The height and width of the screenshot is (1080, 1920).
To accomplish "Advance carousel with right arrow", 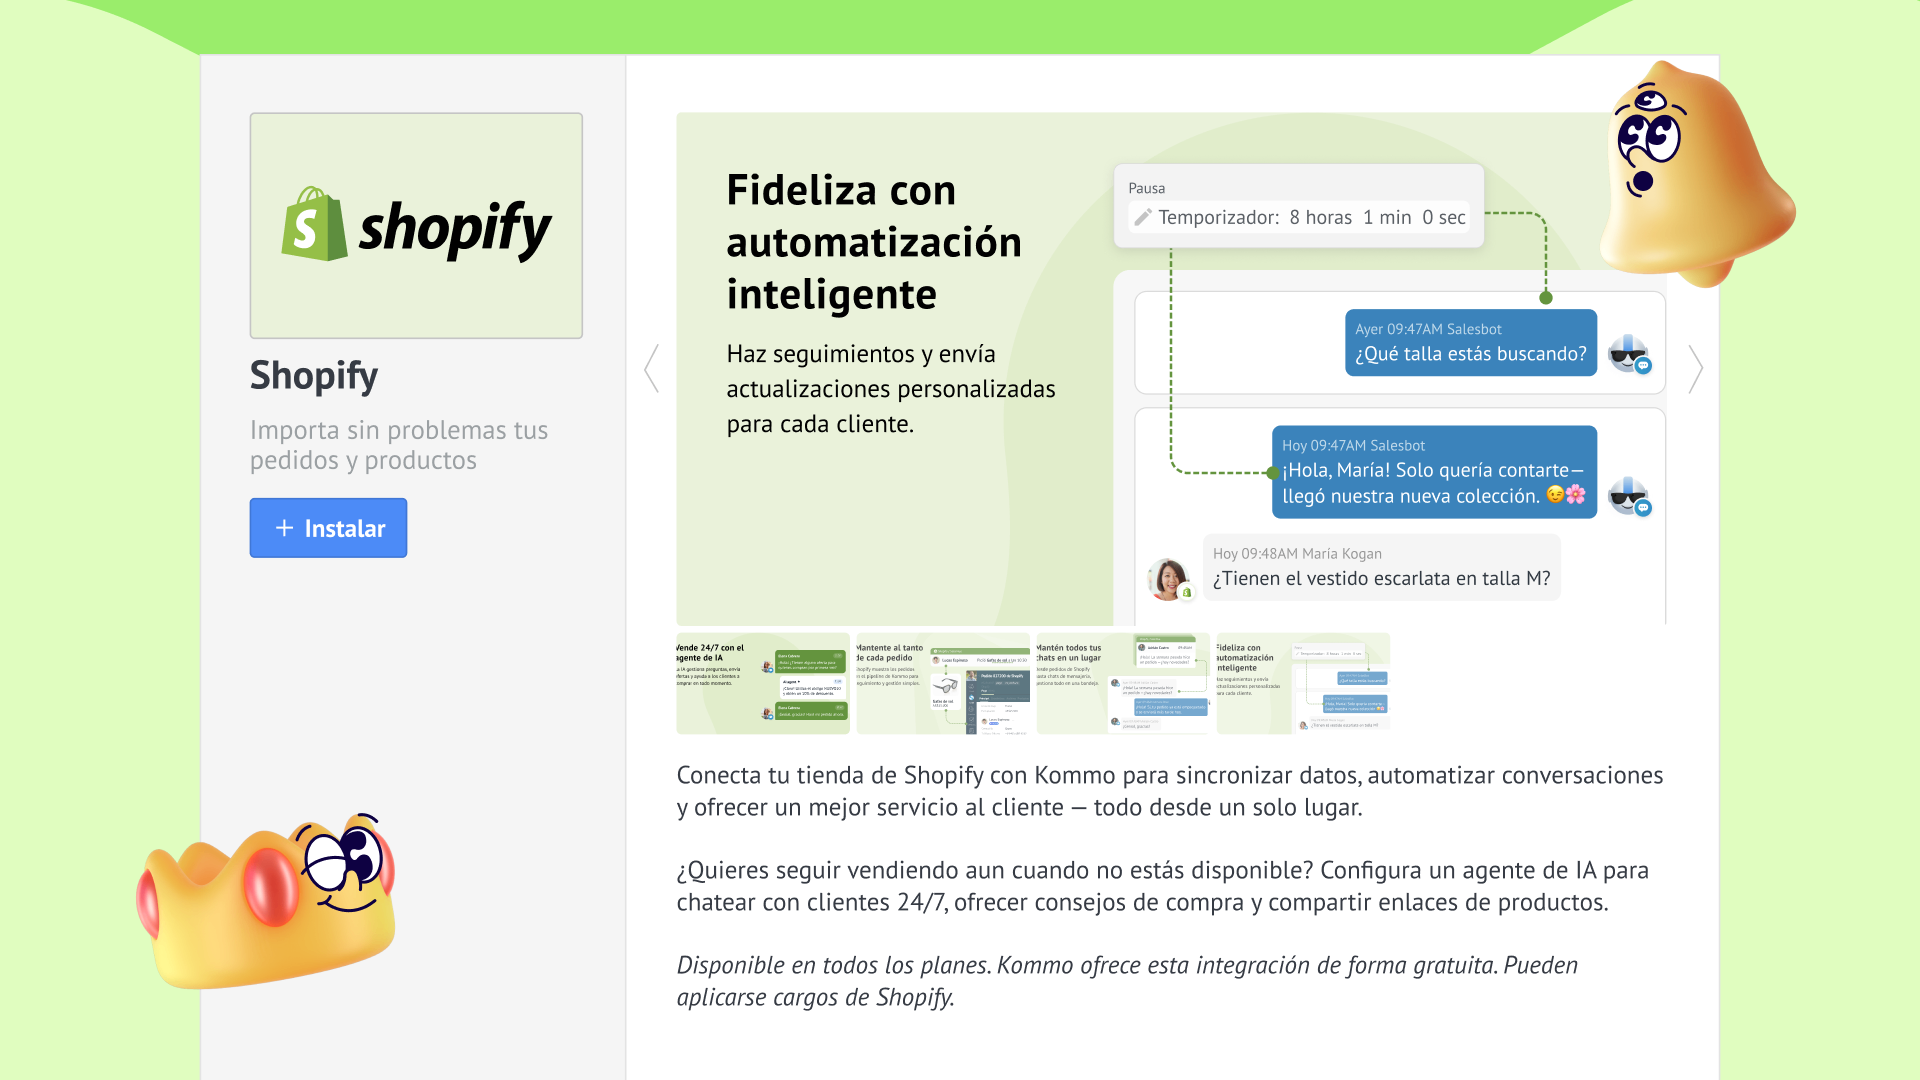I will 1695,369.
